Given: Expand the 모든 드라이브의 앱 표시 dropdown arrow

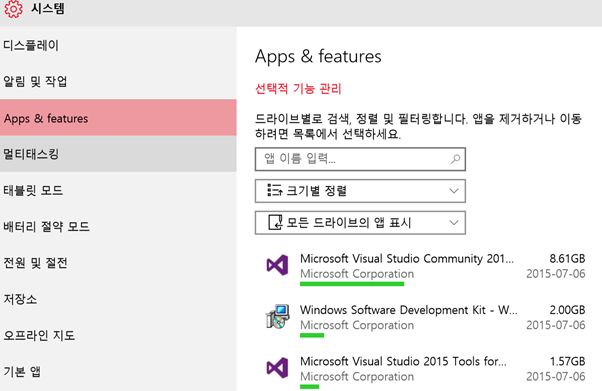Looking at the screenshot, I should [454, 222].
